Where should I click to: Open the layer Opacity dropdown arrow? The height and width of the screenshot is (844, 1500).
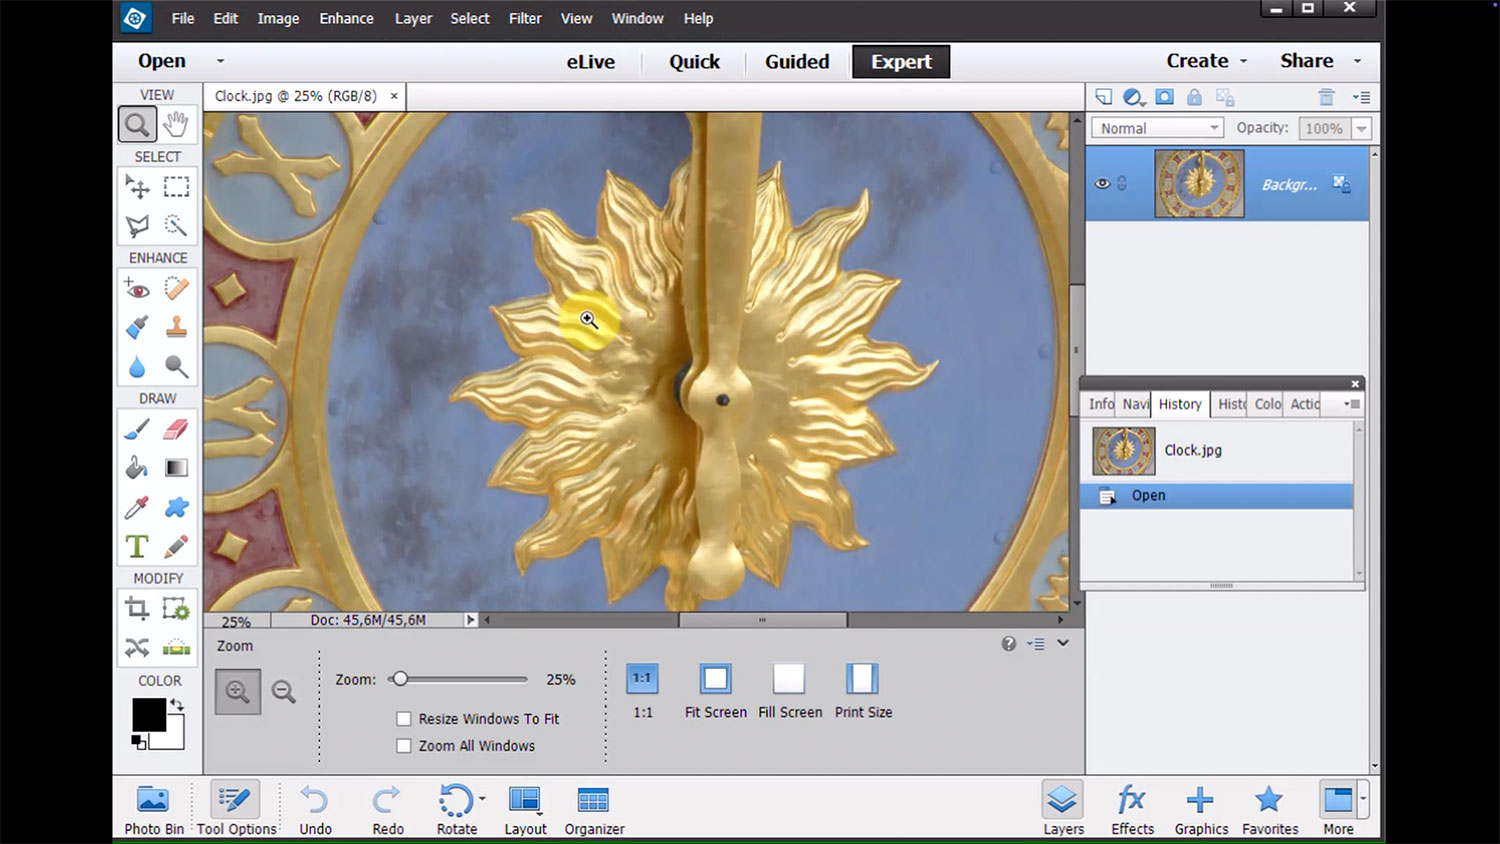1361,128
